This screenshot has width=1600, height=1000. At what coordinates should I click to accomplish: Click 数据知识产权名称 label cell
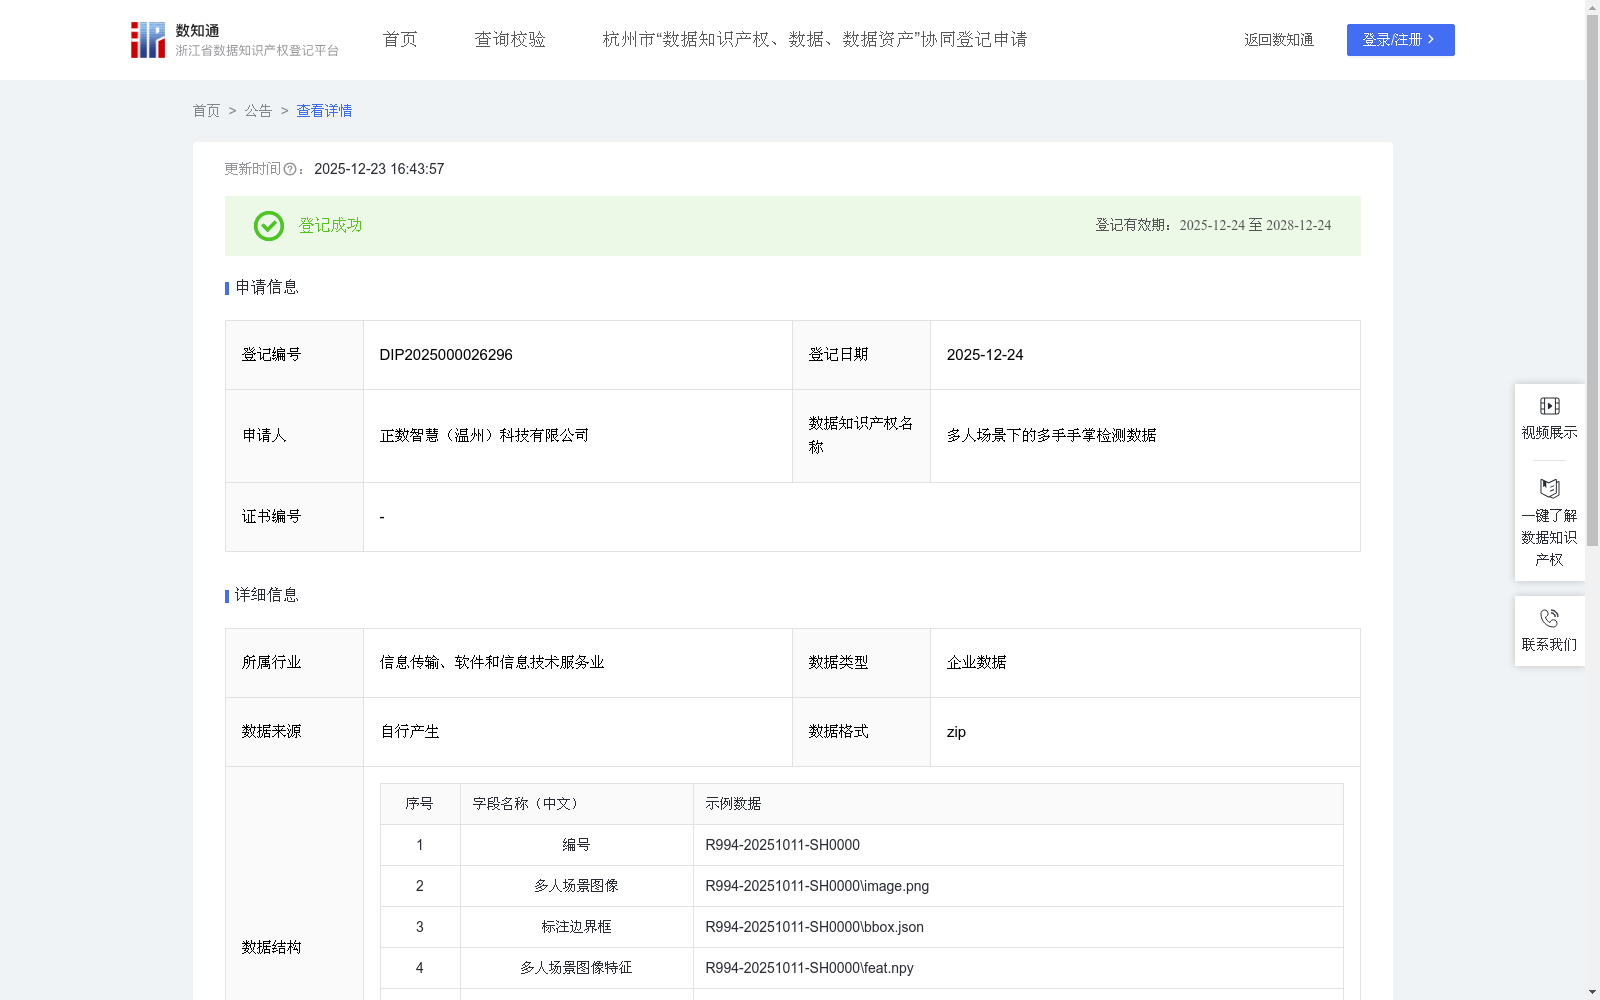tap(861, 436)
